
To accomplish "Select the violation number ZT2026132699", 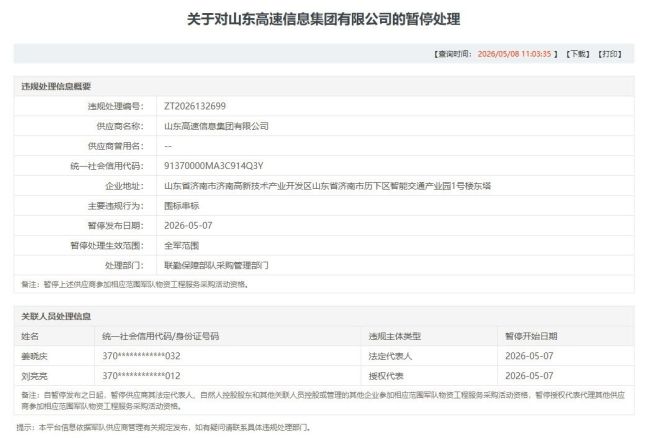I will pyautogui.click(x=195, y=106).
